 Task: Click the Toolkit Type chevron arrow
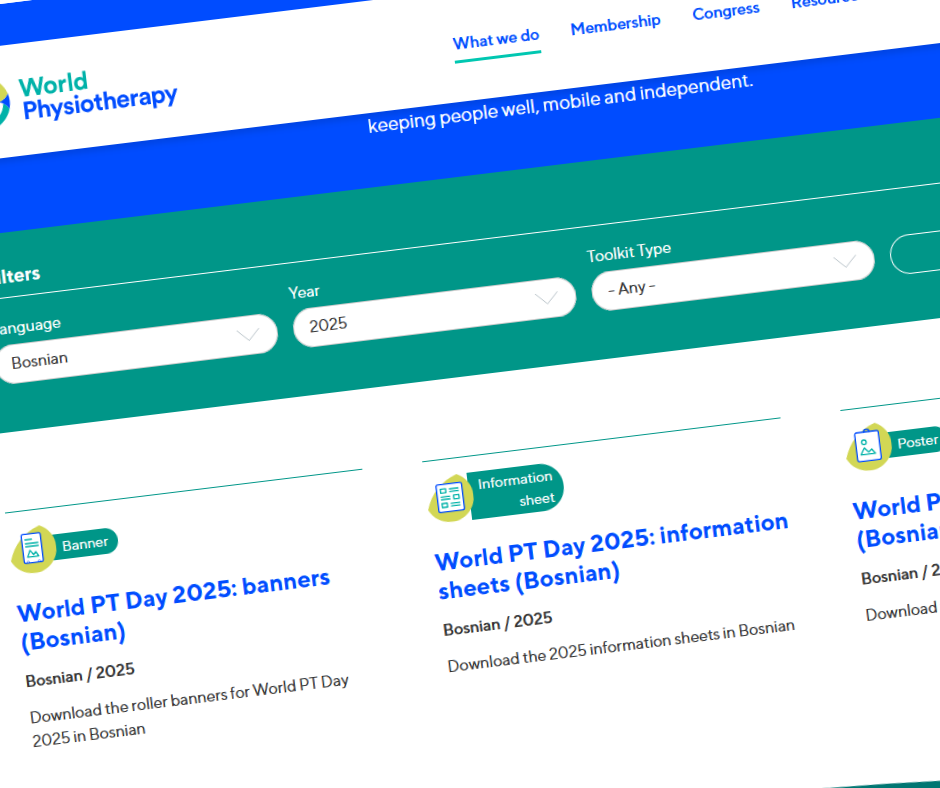[845, 261]
